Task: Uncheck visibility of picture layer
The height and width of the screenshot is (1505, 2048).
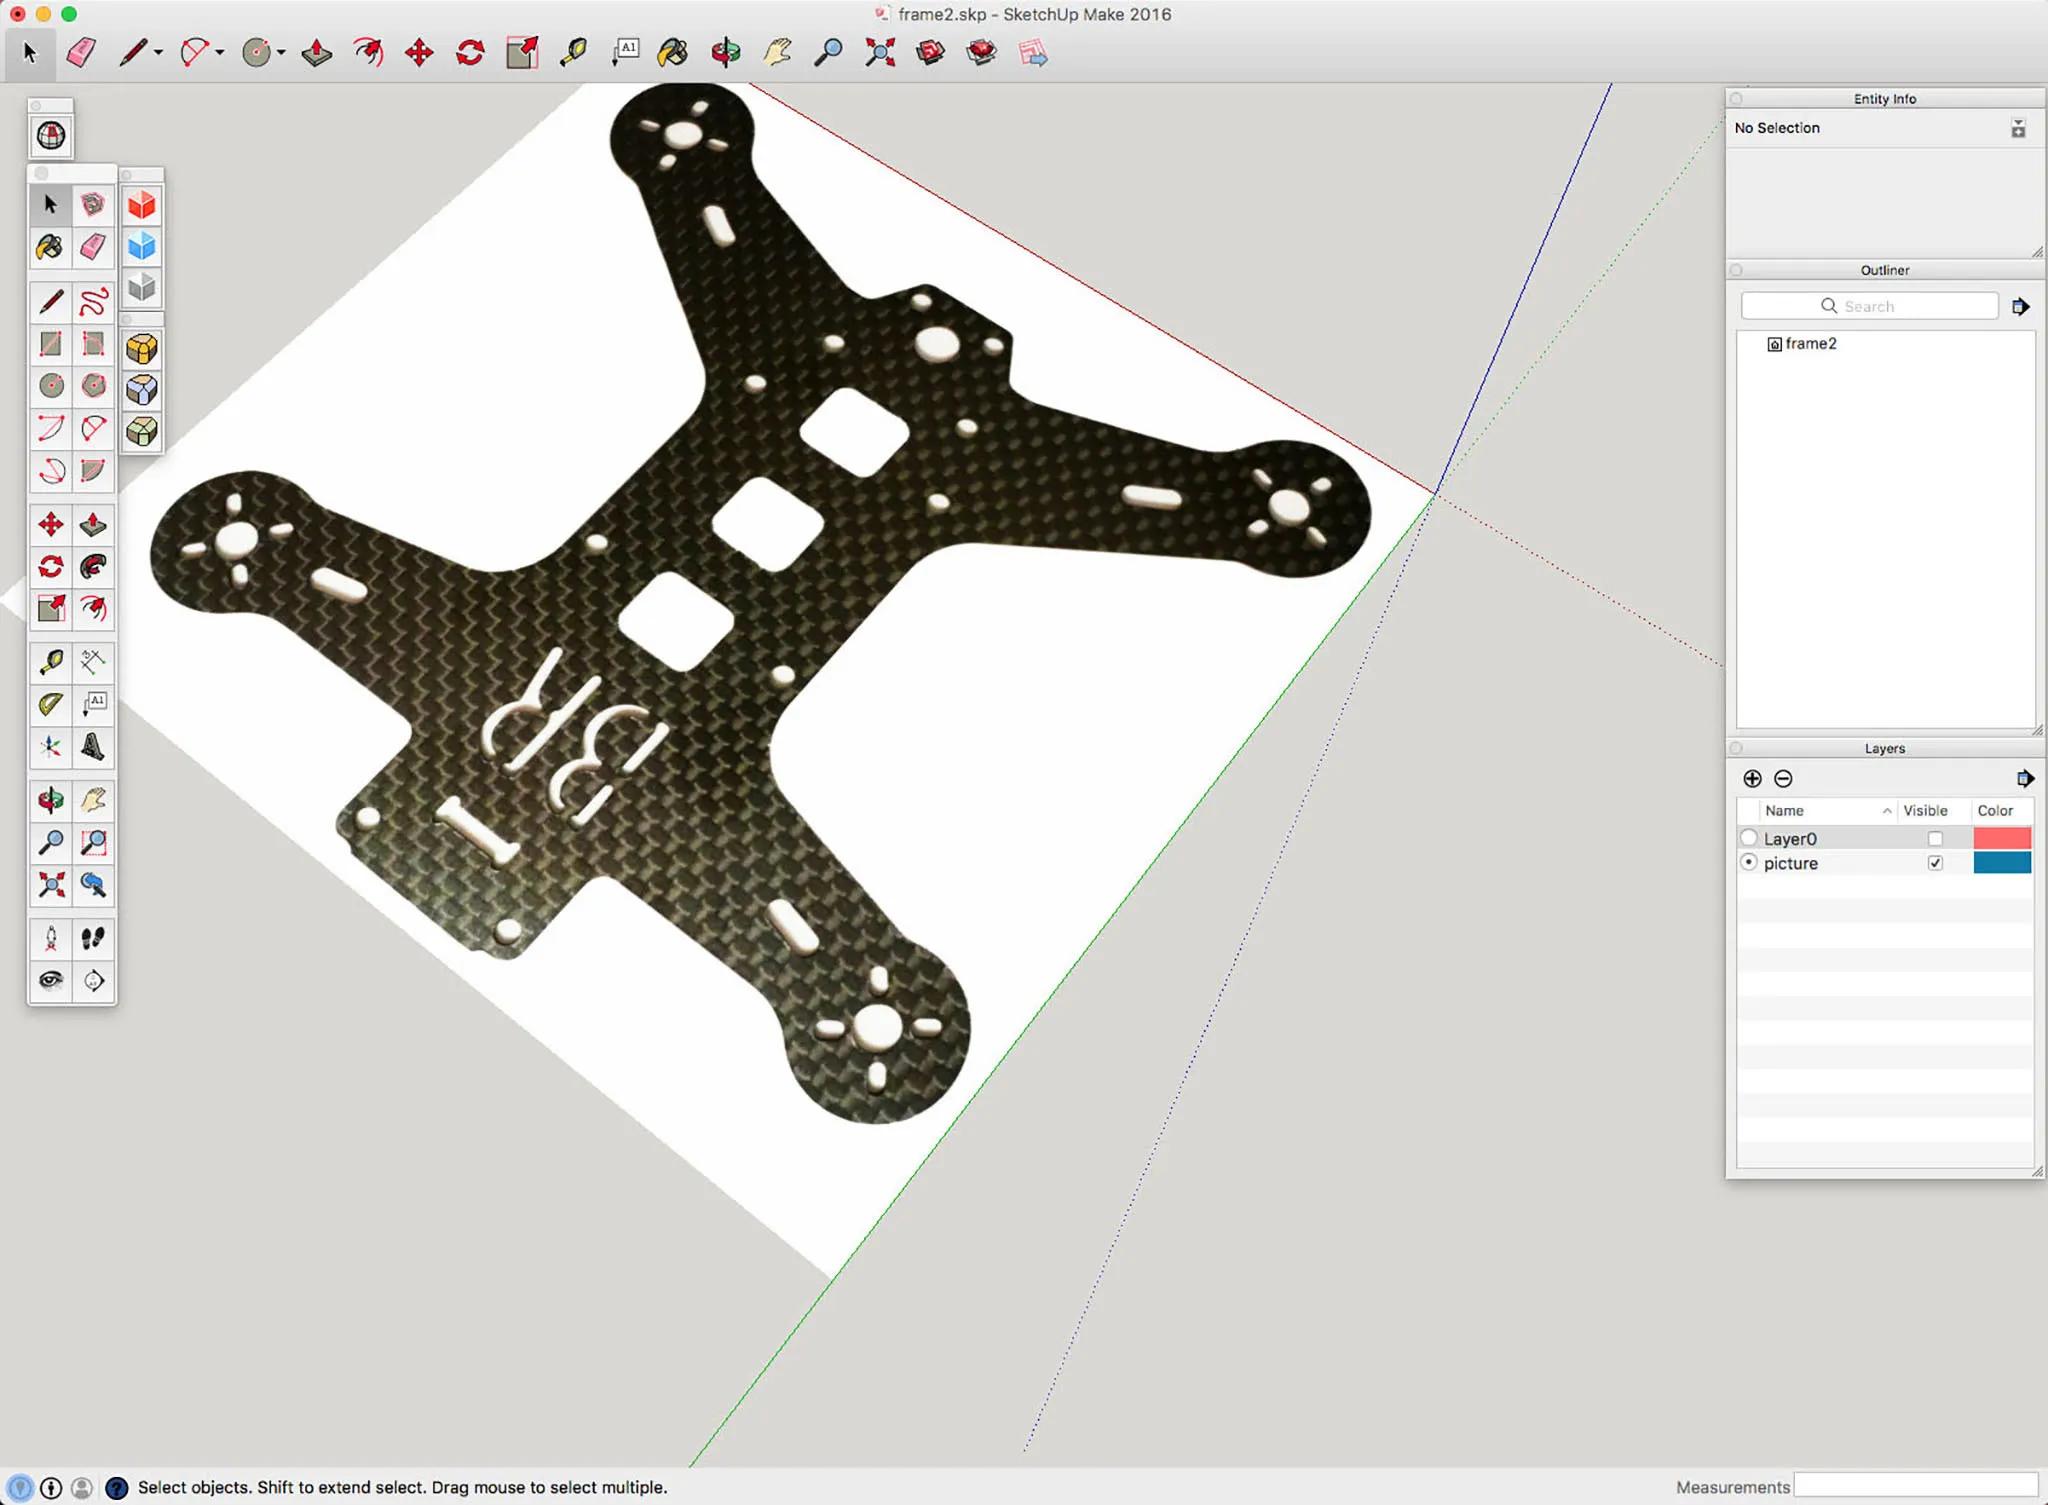Action: tap(1935, 863)
